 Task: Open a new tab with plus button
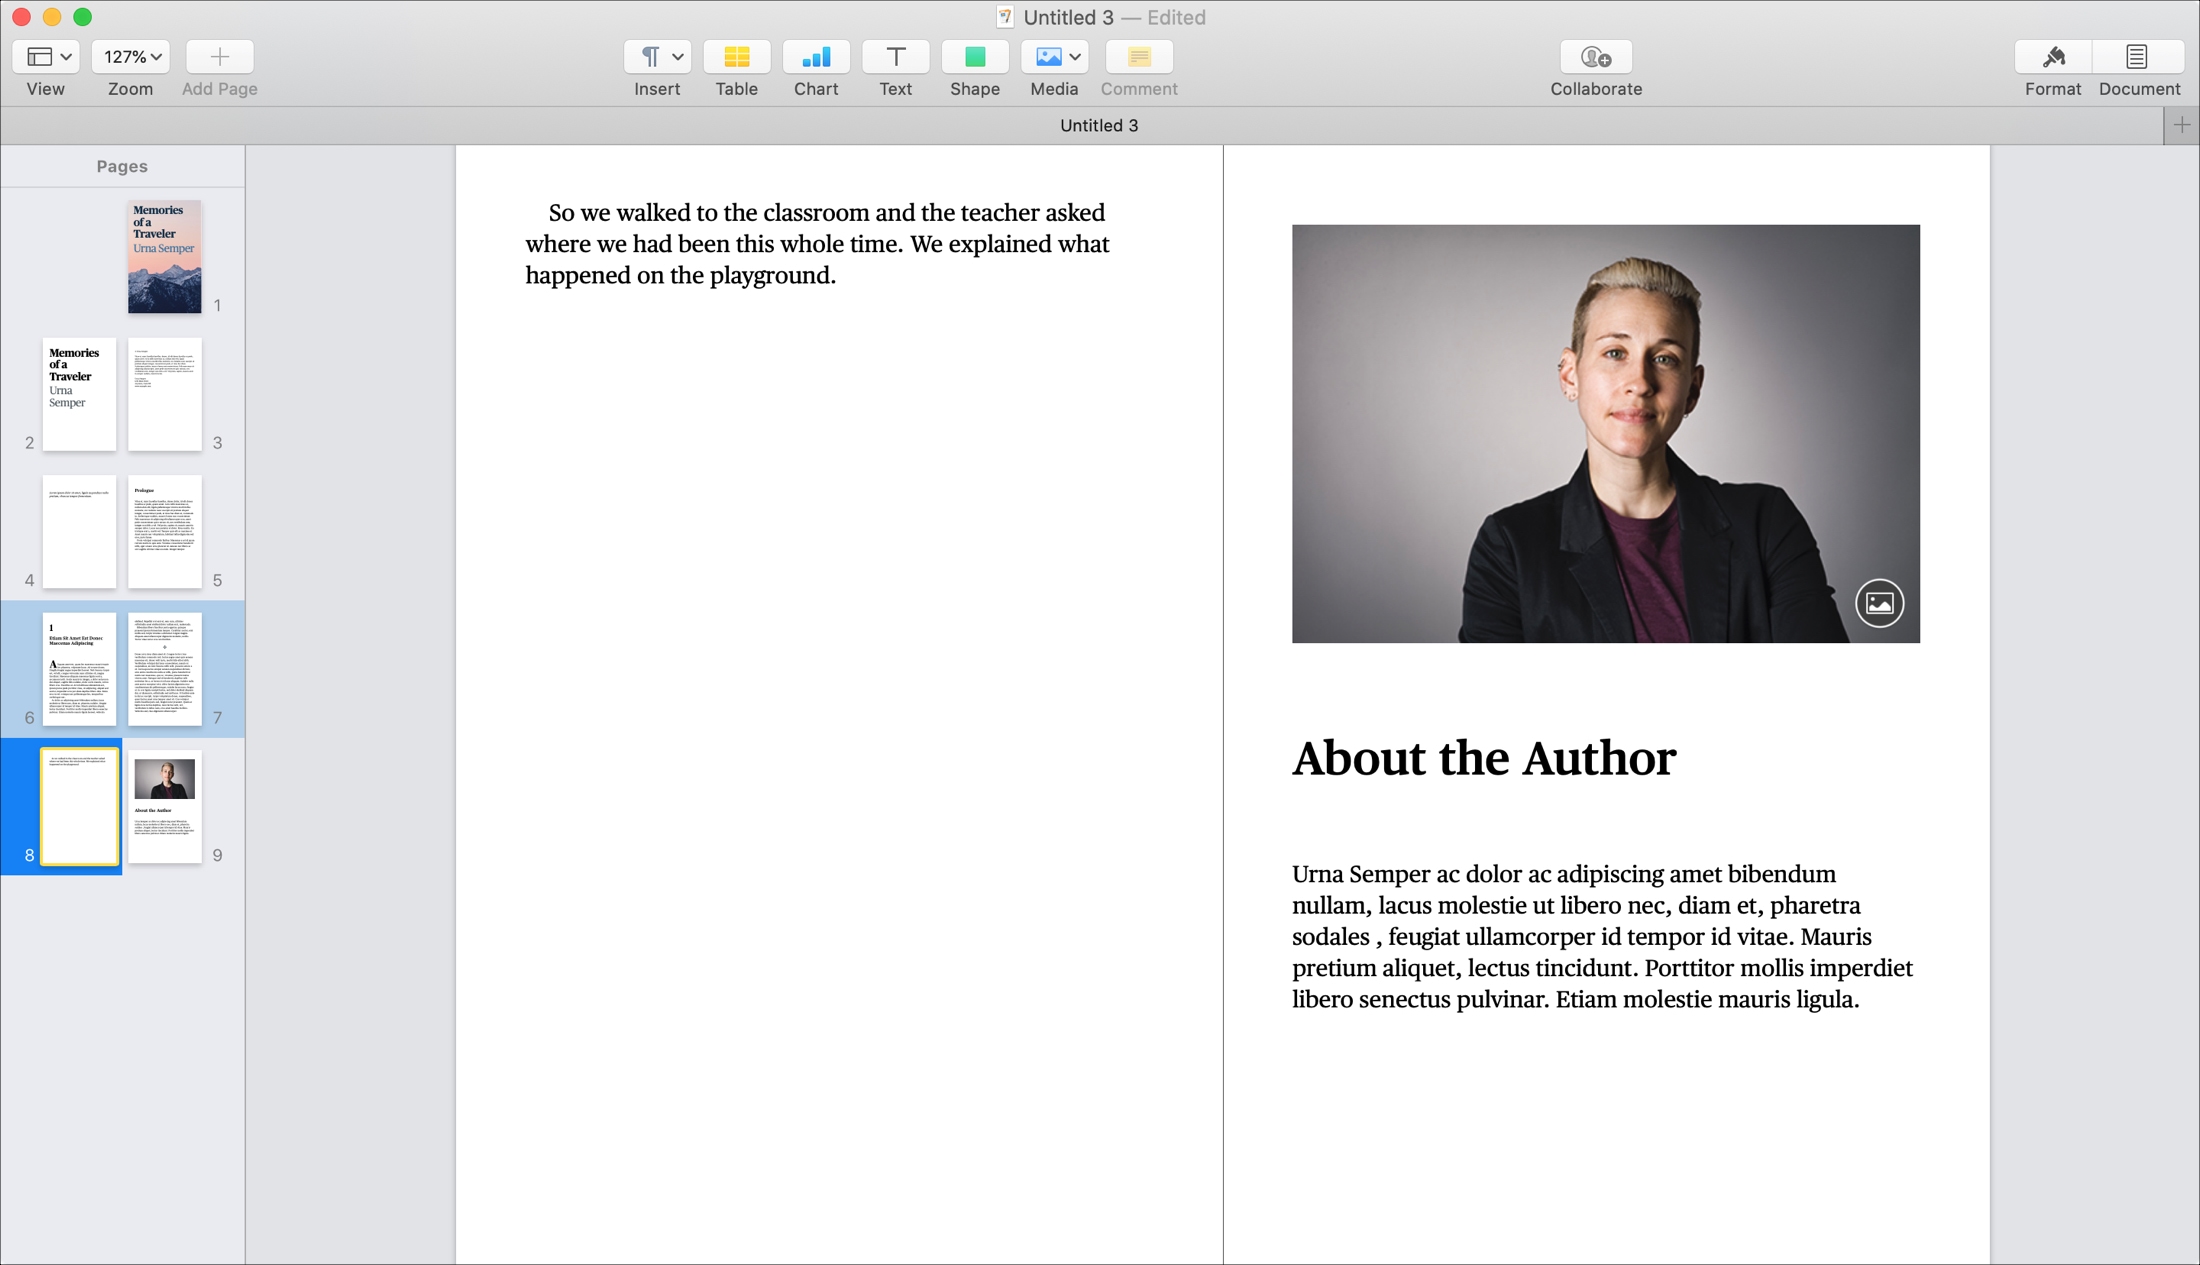point(2181,126)
